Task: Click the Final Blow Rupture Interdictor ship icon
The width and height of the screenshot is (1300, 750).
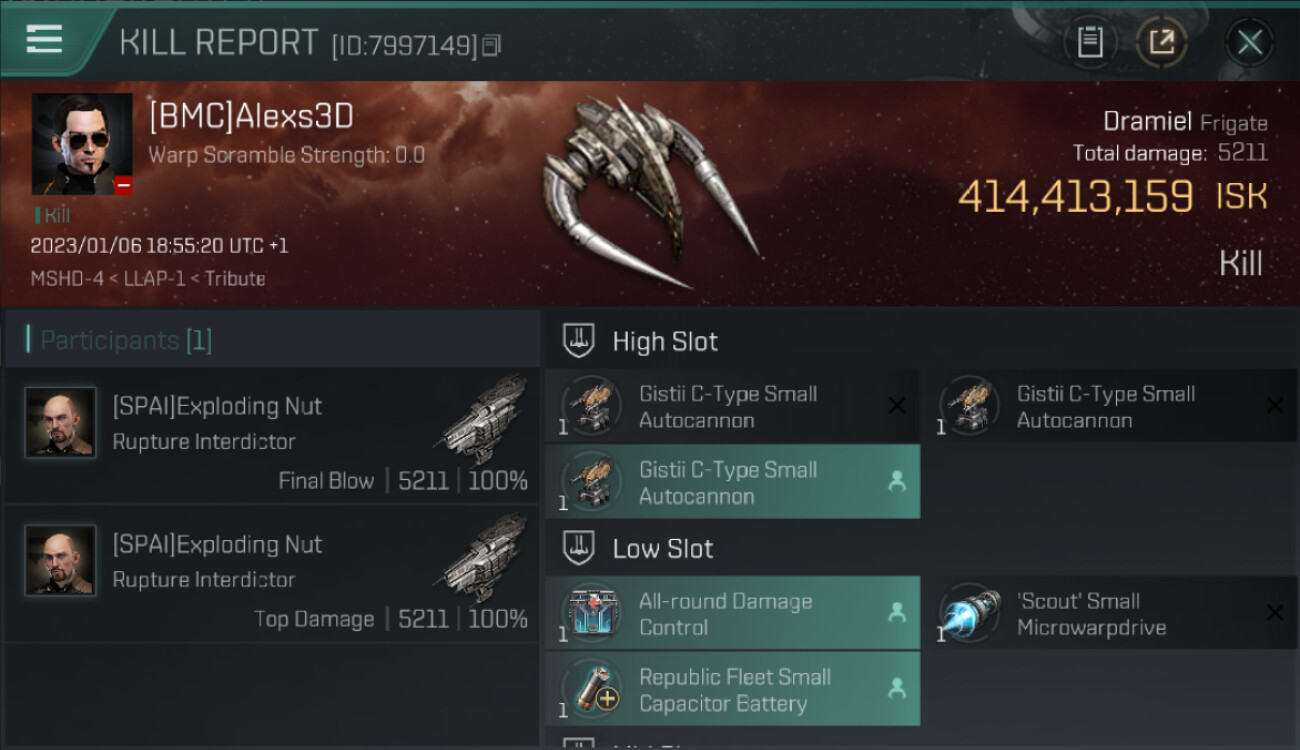Action: [x=482, y=418]
